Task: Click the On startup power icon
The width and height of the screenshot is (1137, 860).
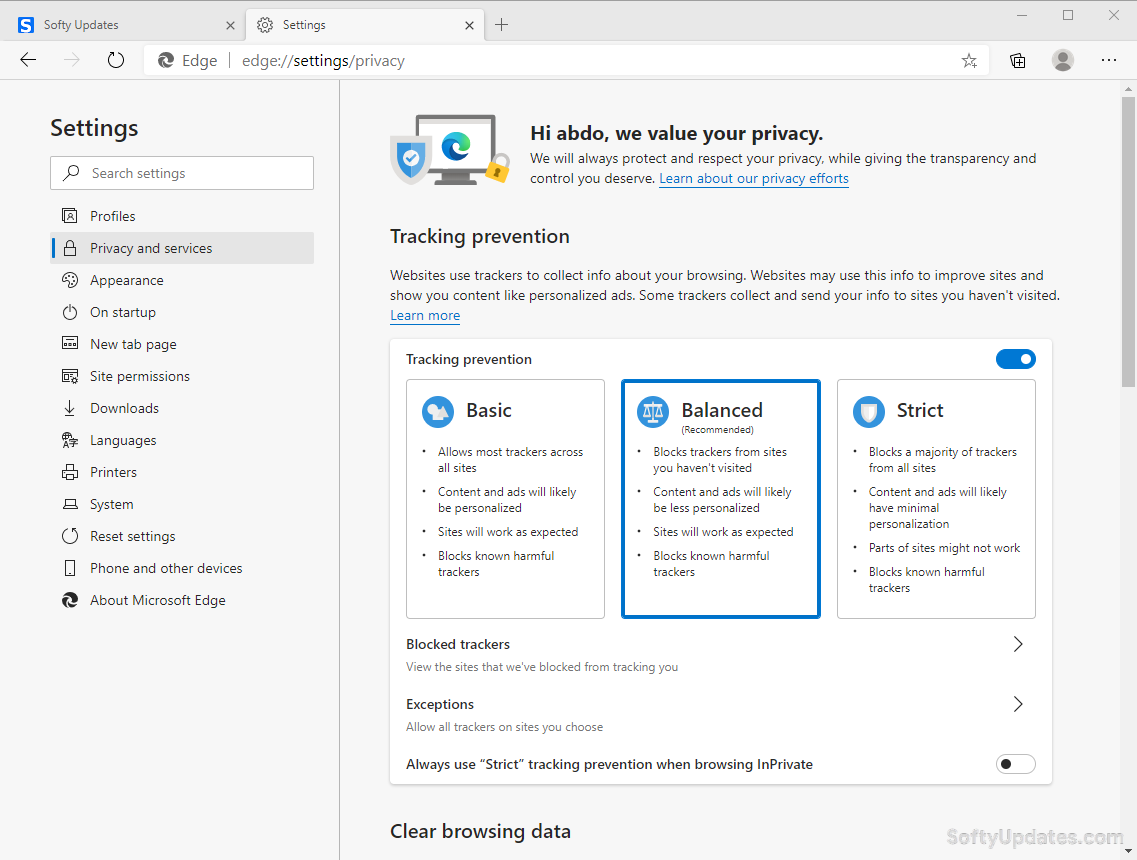Action: pos(70,312)
